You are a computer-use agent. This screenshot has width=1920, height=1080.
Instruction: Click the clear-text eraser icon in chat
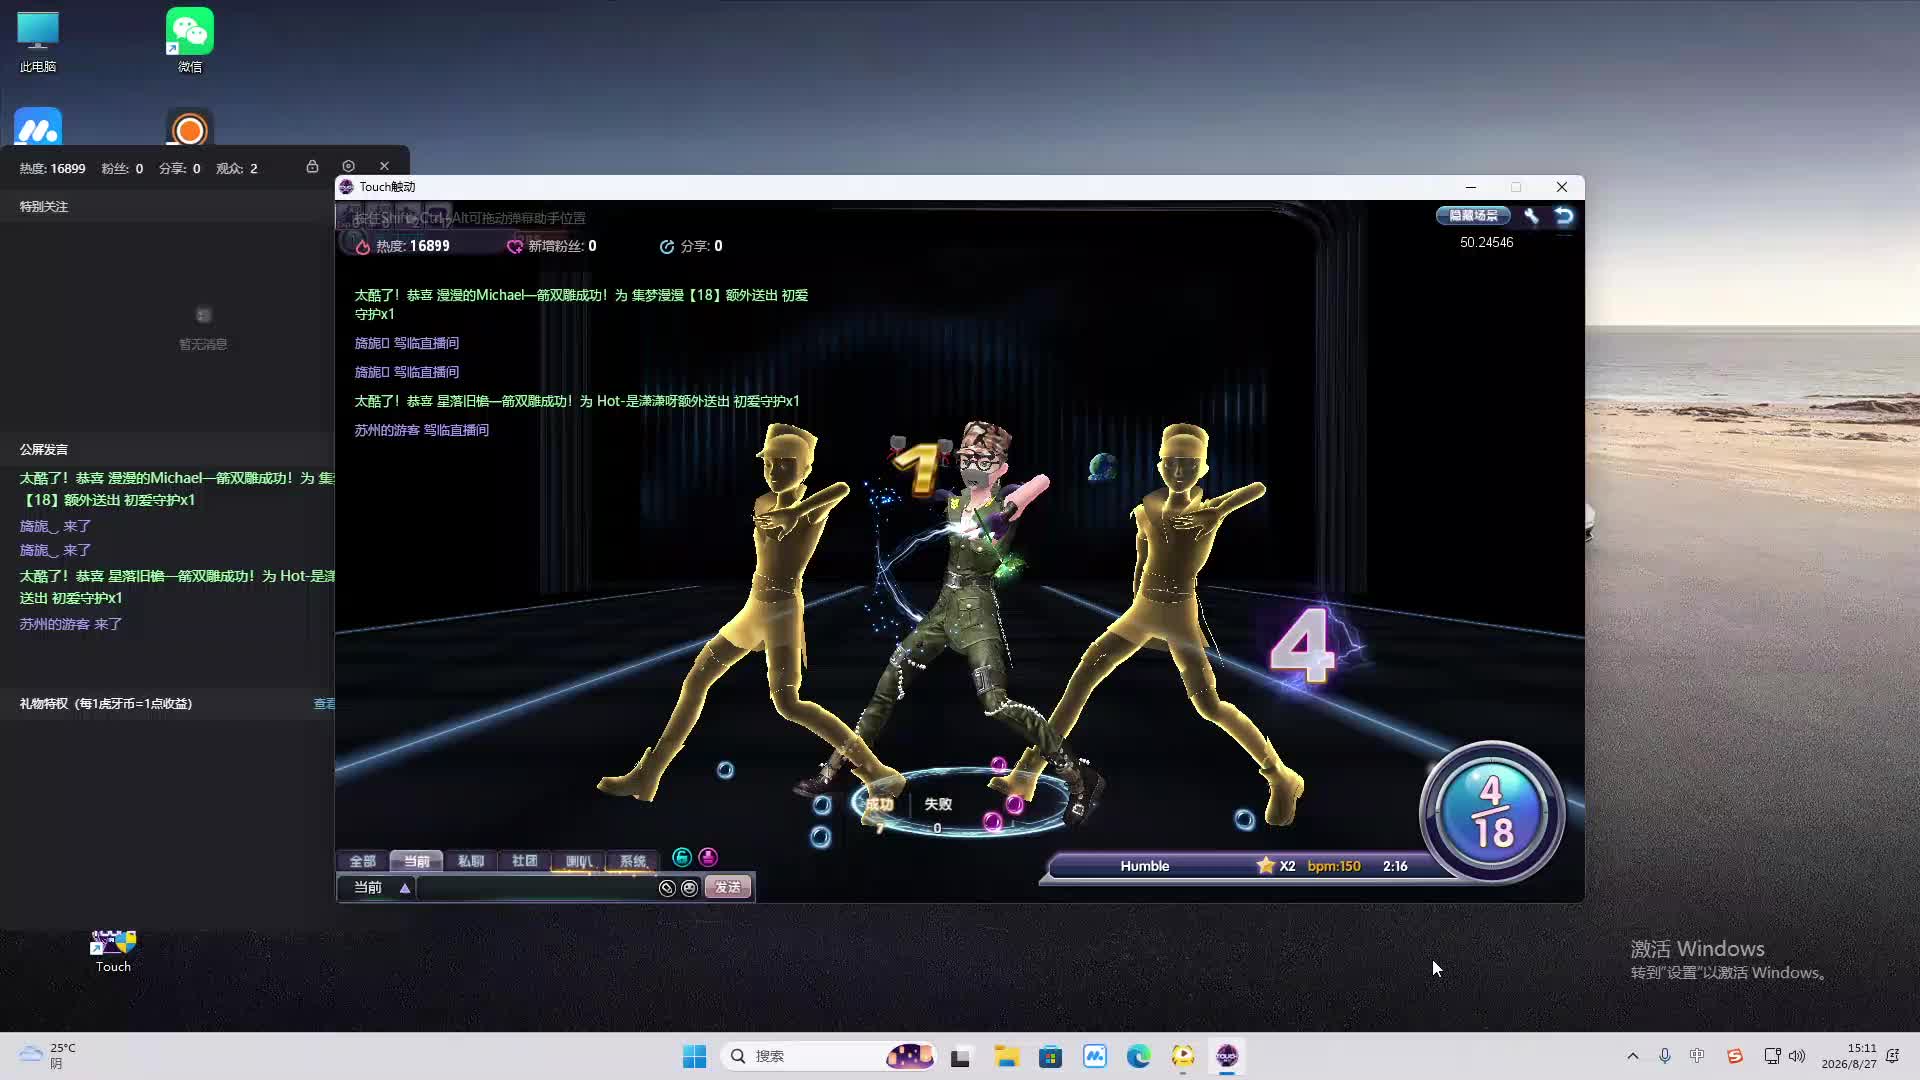click(667, 888)
